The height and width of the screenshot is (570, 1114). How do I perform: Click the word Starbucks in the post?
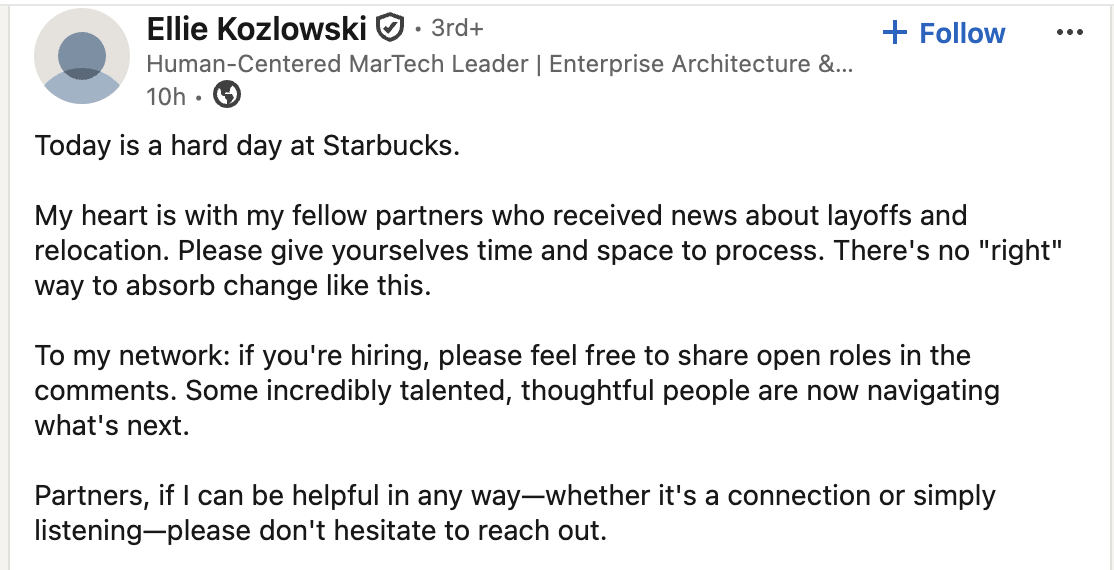pos(388,145)
